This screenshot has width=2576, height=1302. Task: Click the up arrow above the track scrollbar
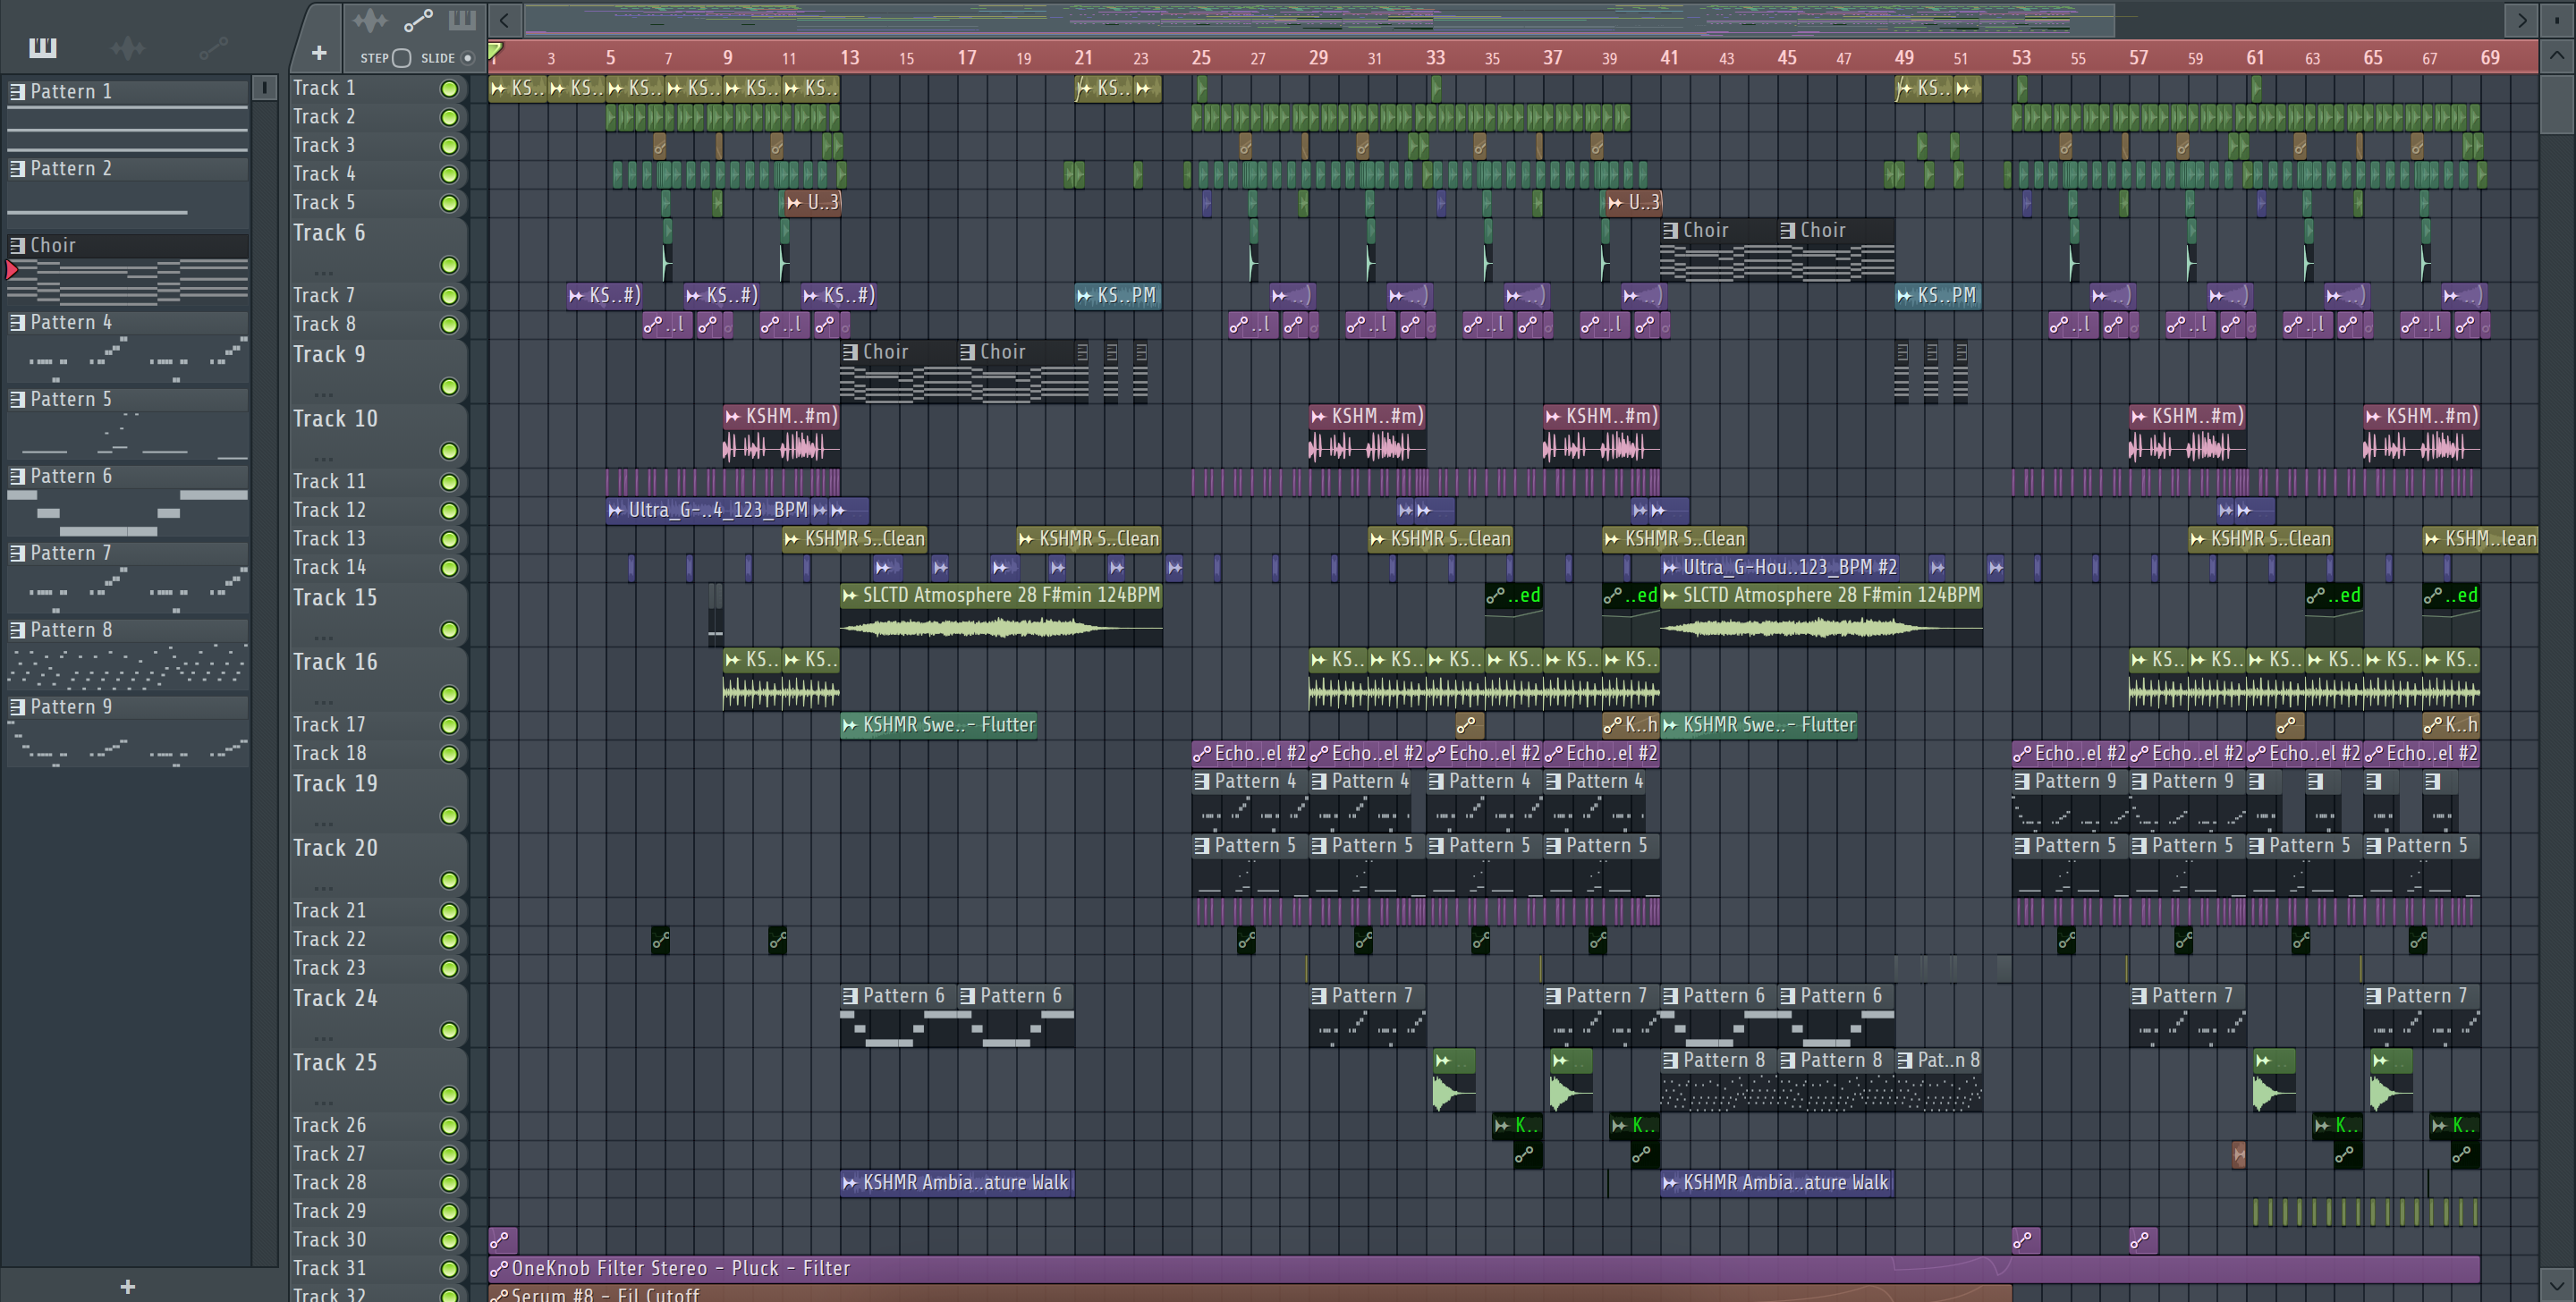[2557, 56]
